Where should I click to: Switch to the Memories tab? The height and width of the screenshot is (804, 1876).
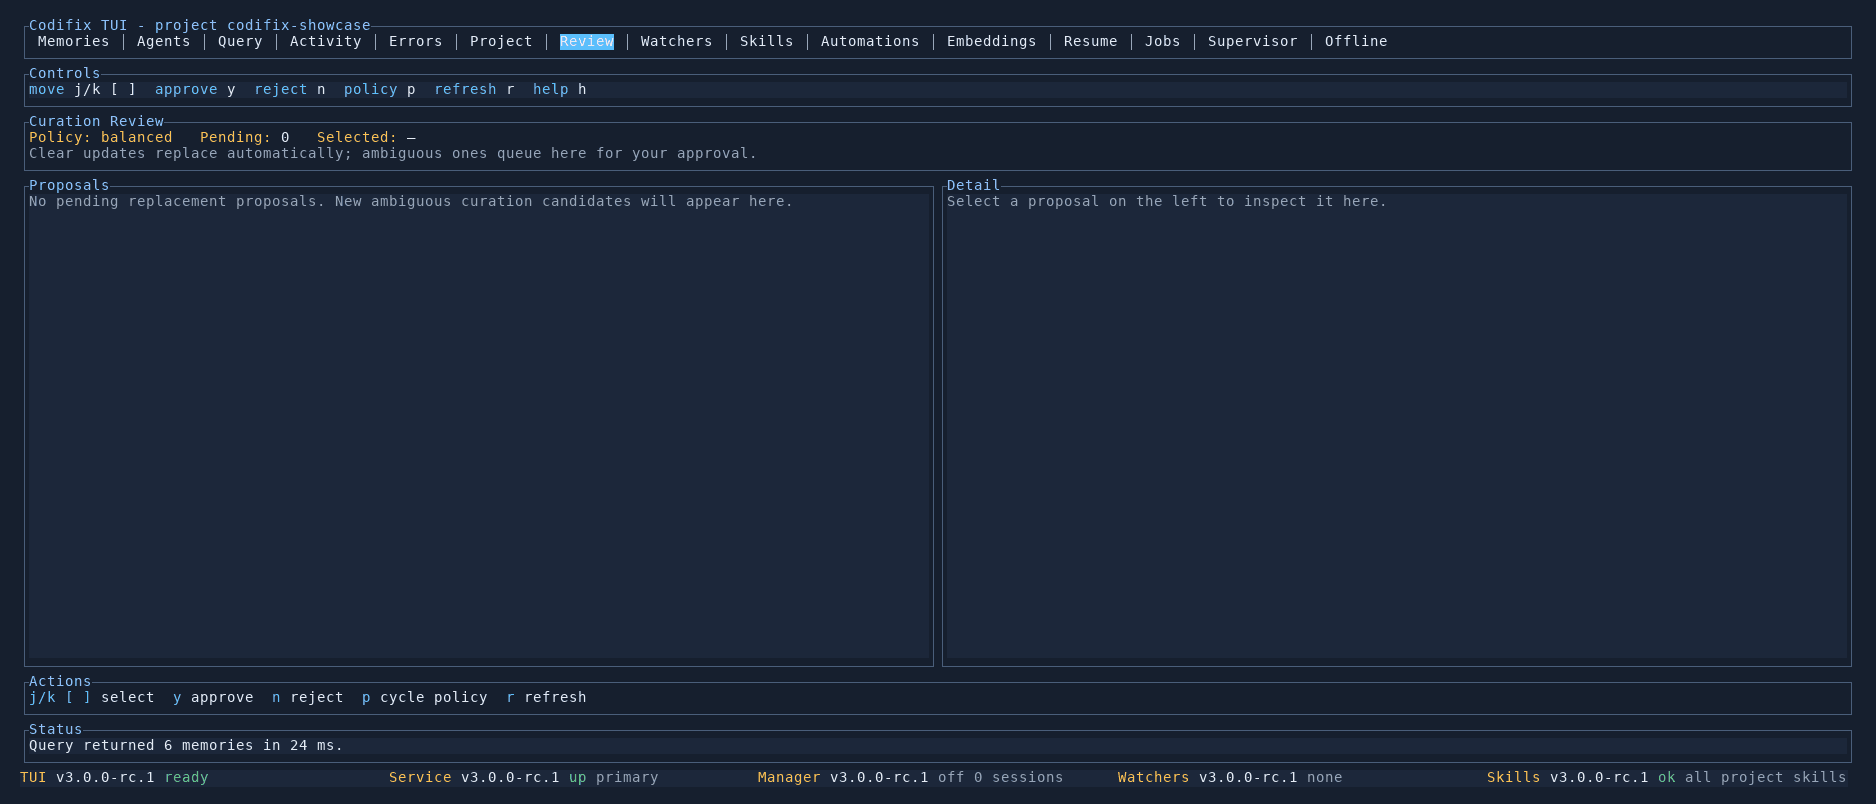73,41
